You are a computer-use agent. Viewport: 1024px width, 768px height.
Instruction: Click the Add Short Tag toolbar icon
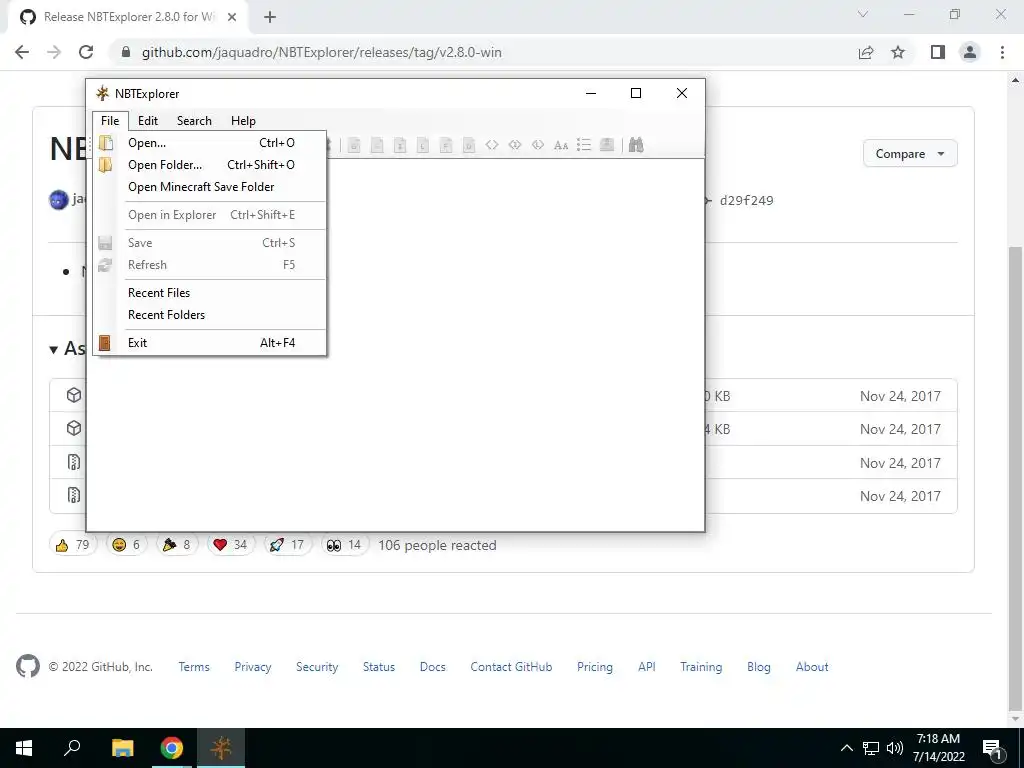(377, 145)
